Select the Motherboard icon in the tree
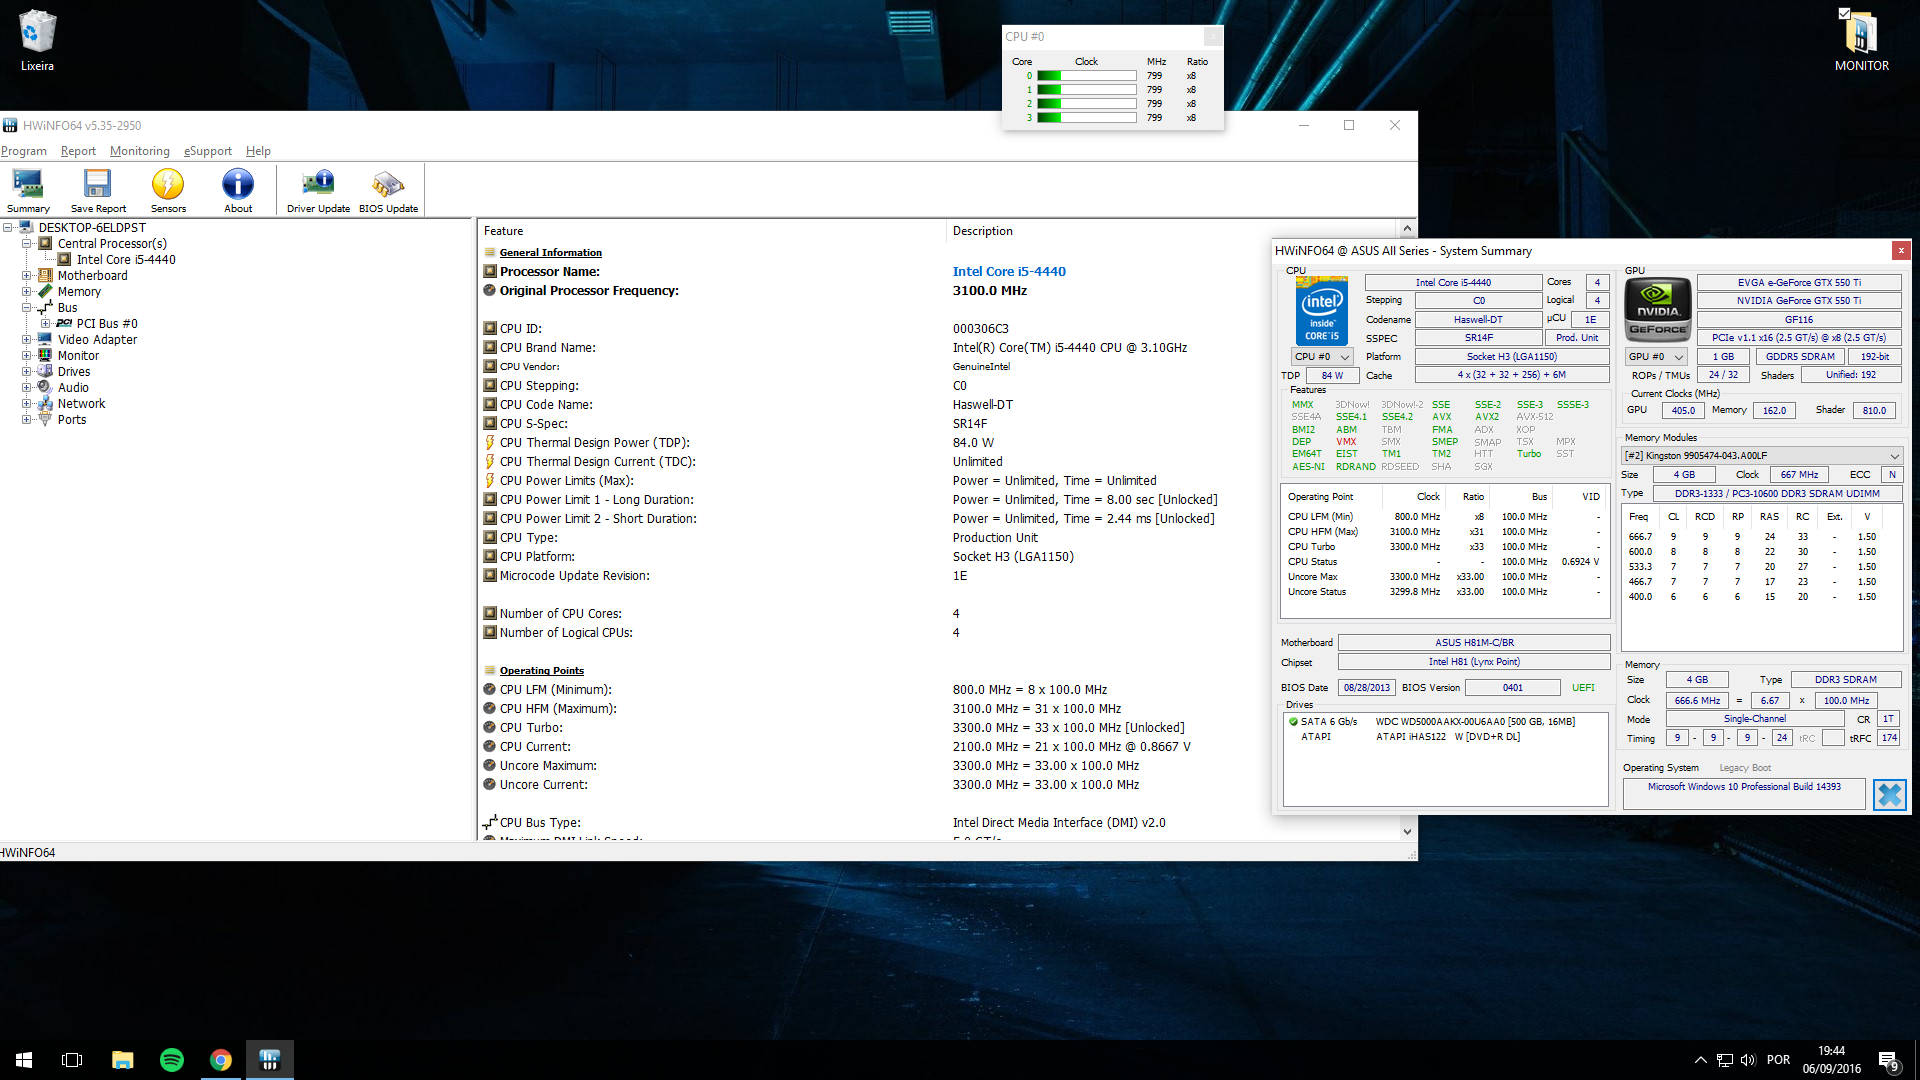The width and height of the screenshot is (1920, 1080). coord(45,276)
